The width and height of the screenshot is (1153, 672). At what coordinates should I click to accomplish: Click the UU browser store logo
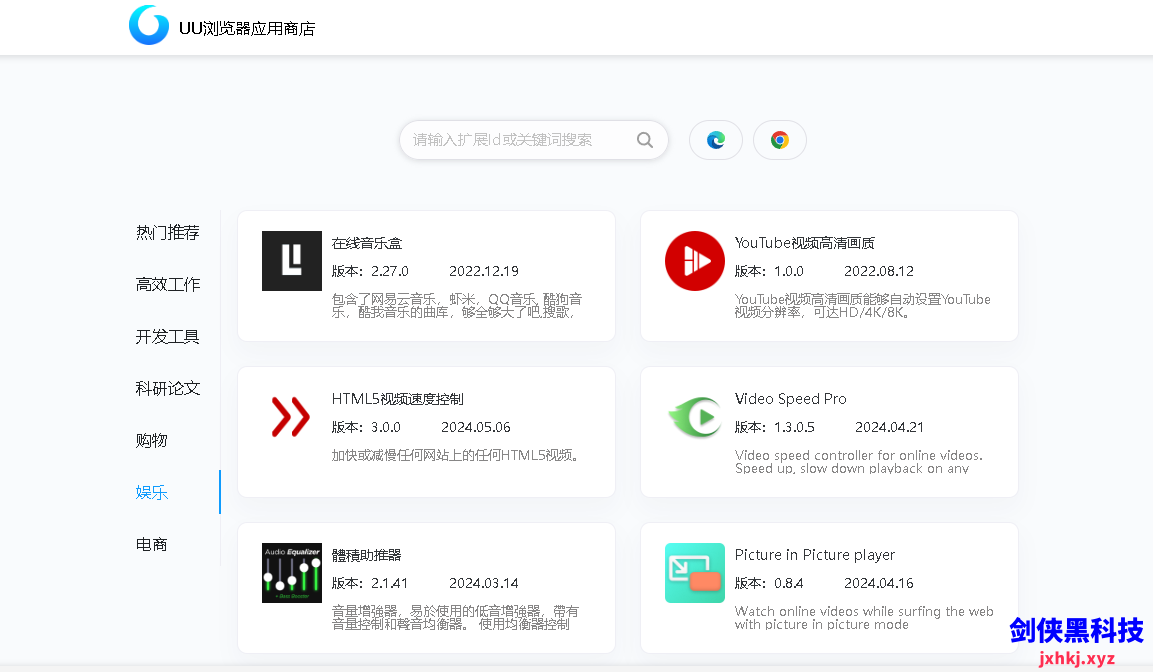[x=149, y=26]
